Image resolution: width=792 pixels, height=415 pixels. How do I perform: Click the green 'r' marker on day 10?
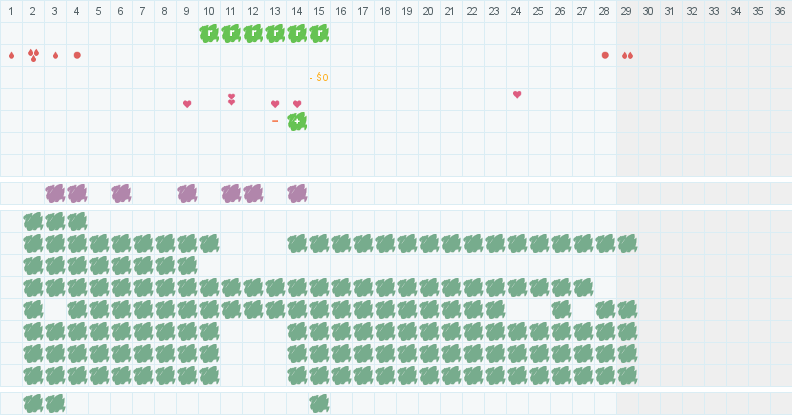click(x=209, y=33)
